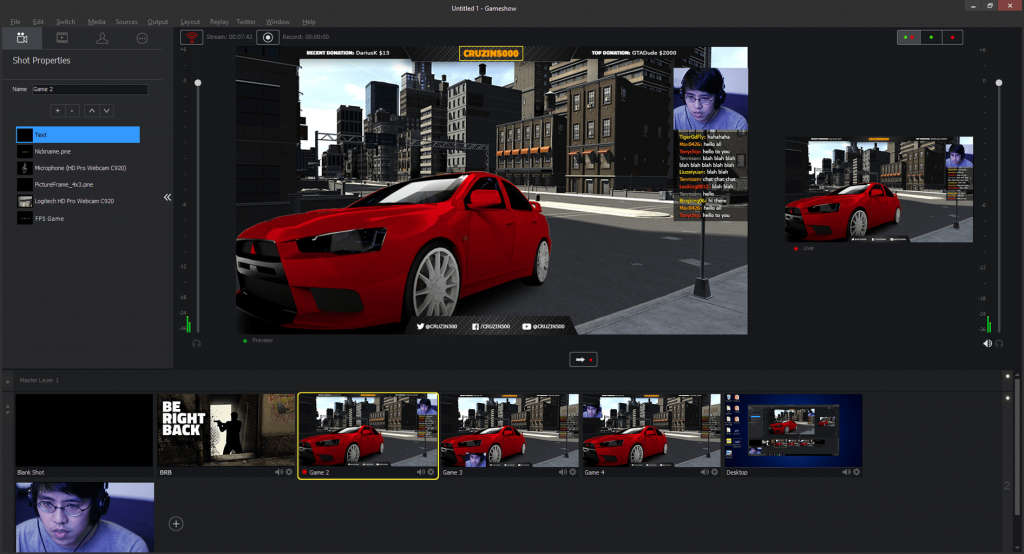1024x554 pixels.
Task: Select the webcam face shot thumbnail
Action: pyautogui.click(x=85, y=517)
